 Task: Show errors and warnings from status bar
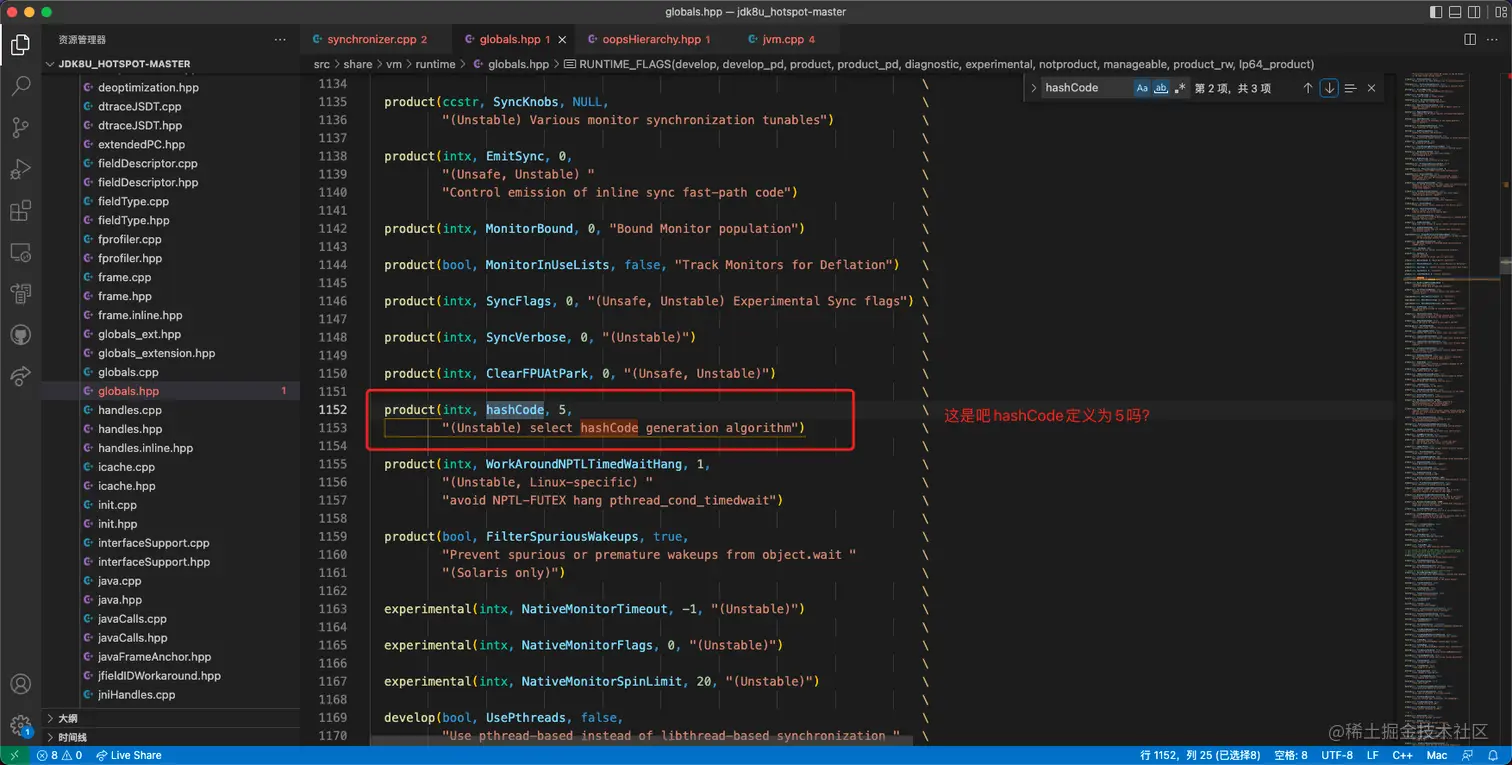(60, 755)
